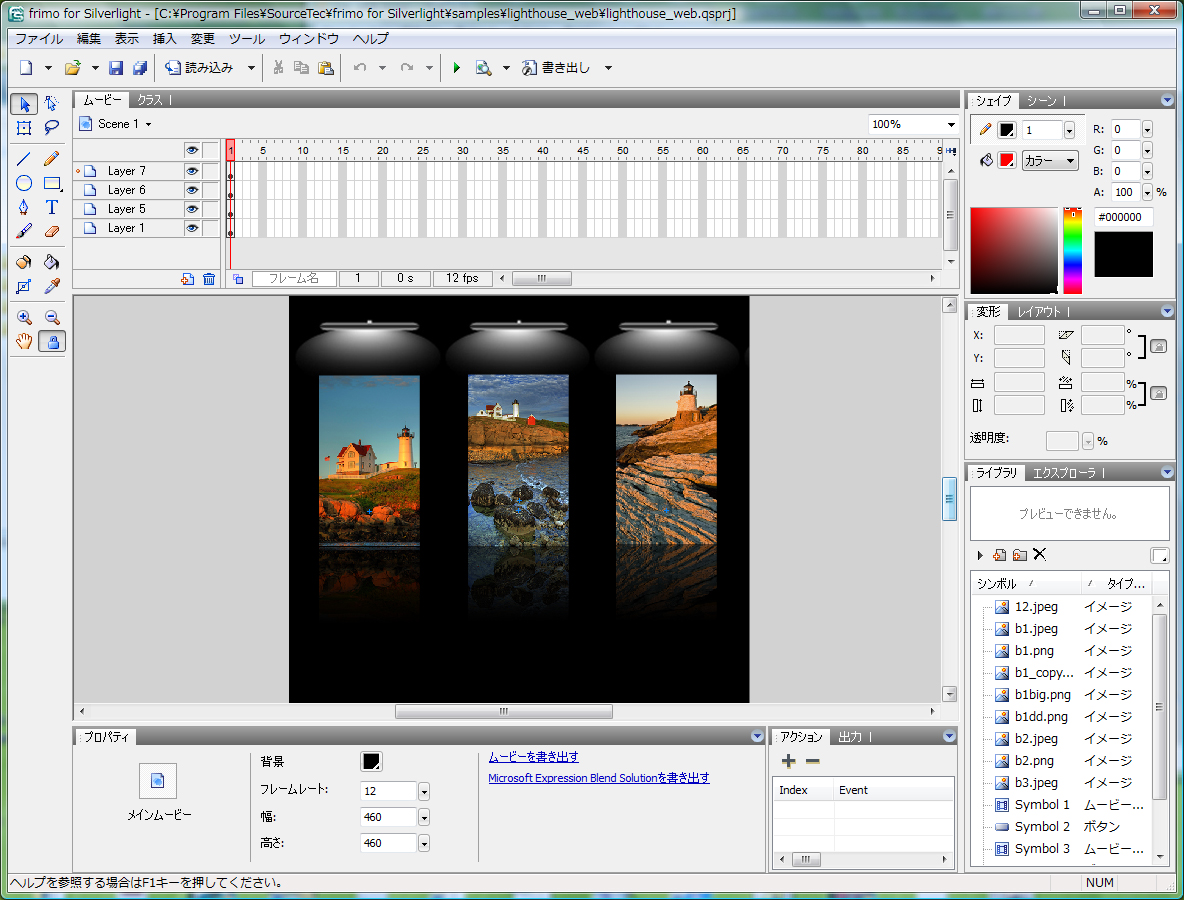This screenshot has width=1184, height=900.
Task: Choose the free transform tool
Action: [x=24, y=128]
